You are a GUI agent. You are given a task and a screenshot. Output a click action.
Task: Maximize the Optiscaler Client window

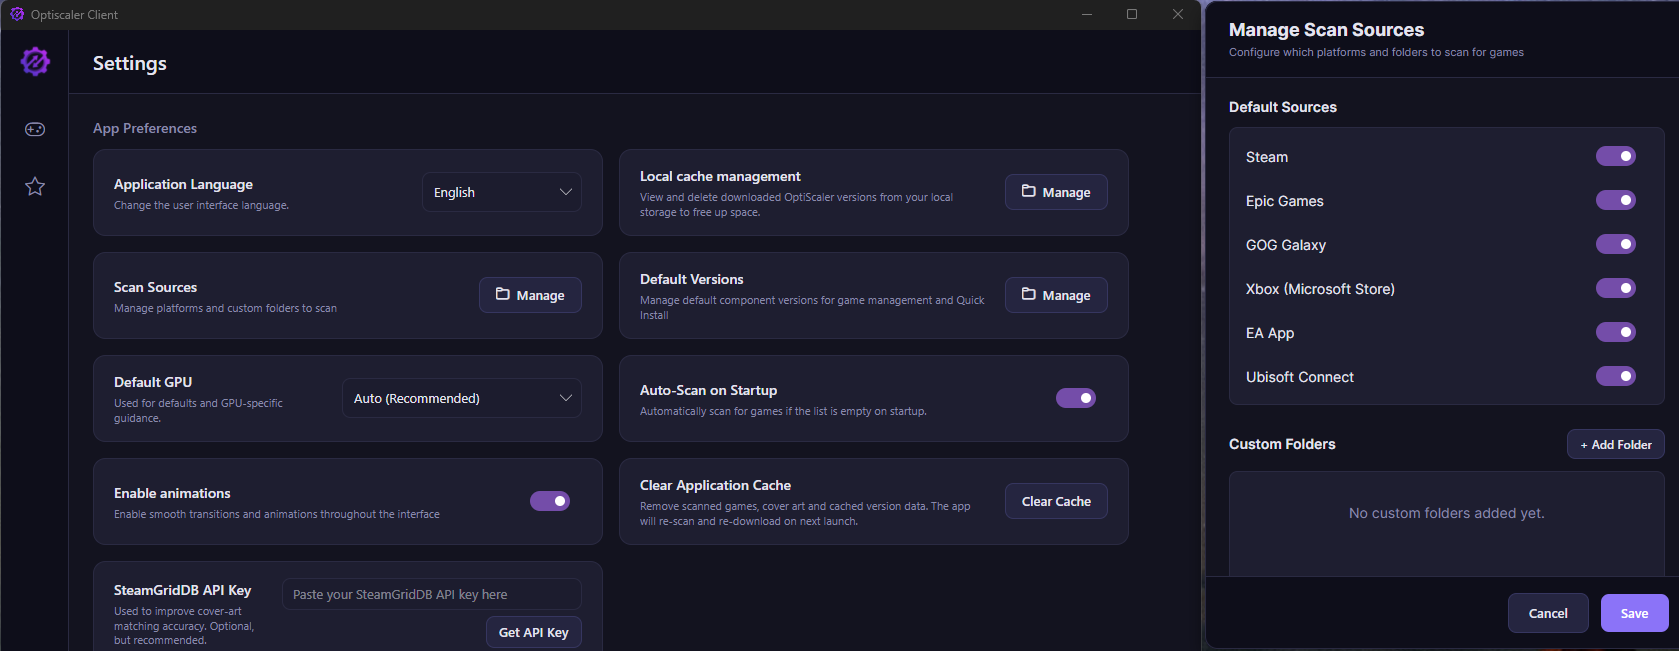[1132, 14]
